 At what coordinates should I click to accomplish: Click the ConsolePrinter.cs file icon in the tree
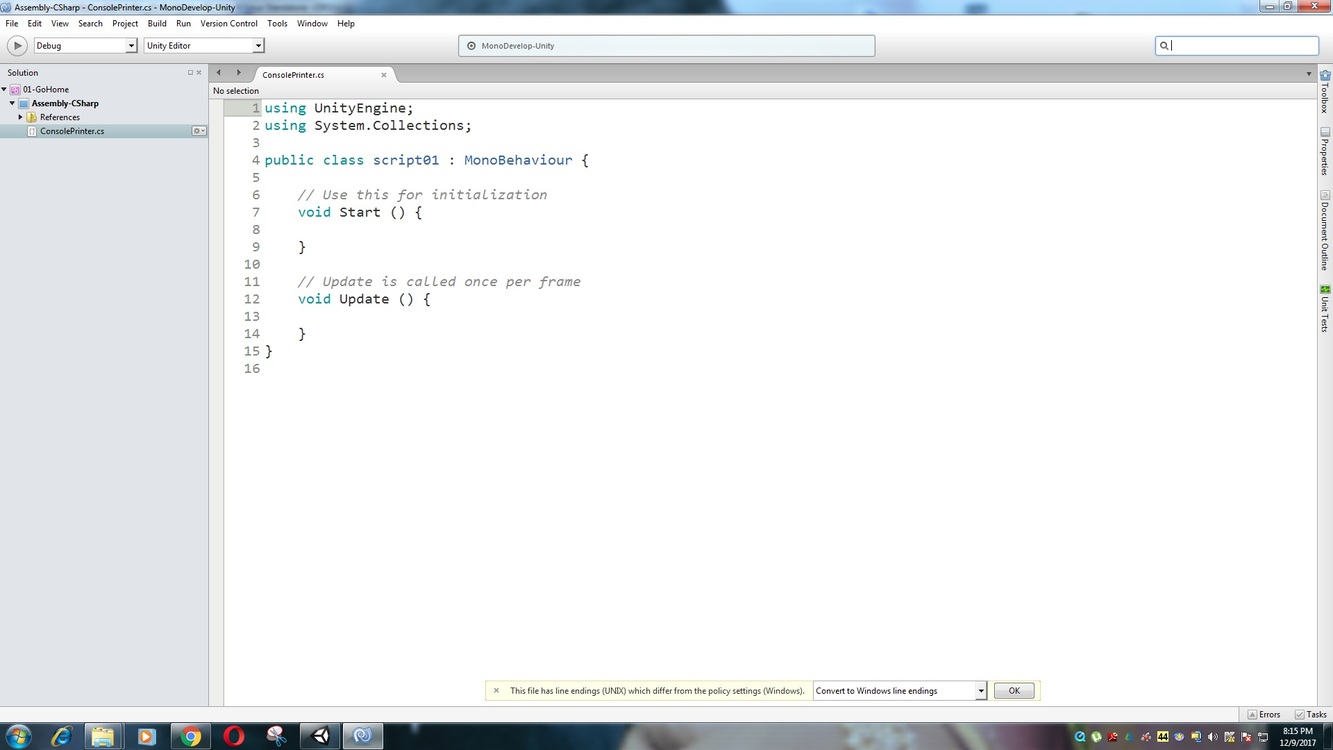(32, 131)
